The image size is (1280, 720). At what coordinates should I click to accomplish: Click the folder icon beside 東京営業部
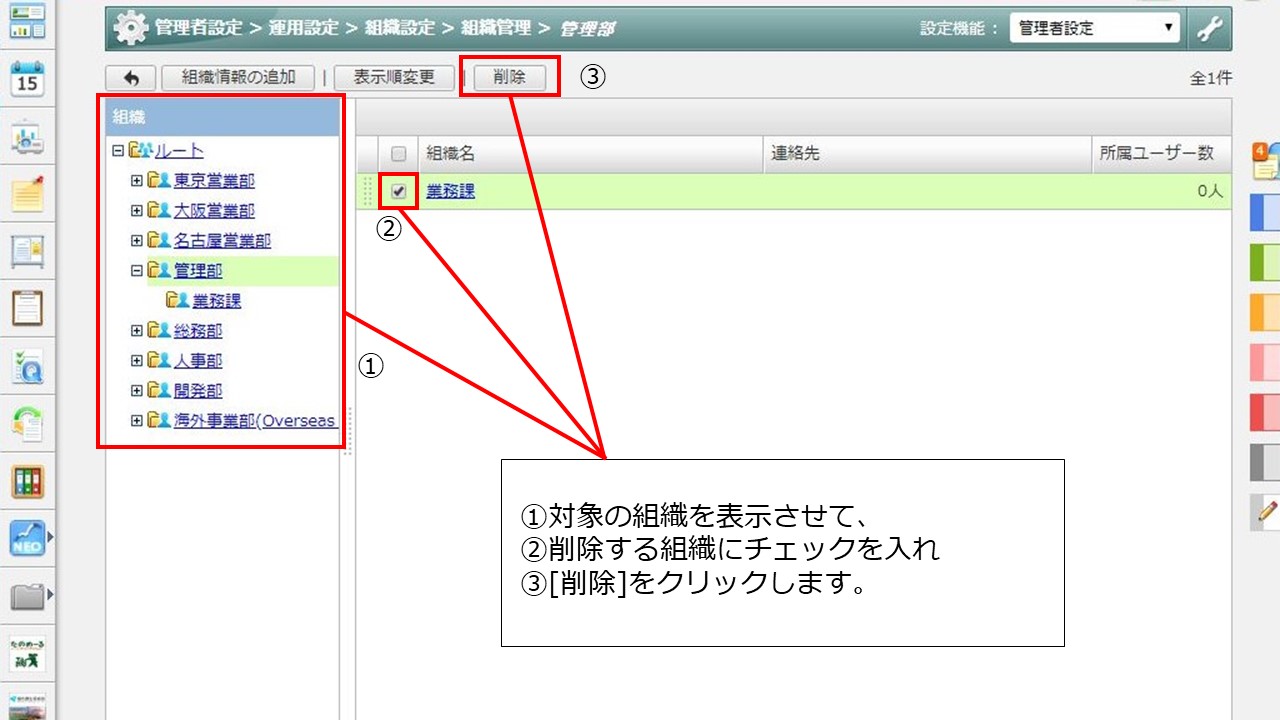pos(159,181)
